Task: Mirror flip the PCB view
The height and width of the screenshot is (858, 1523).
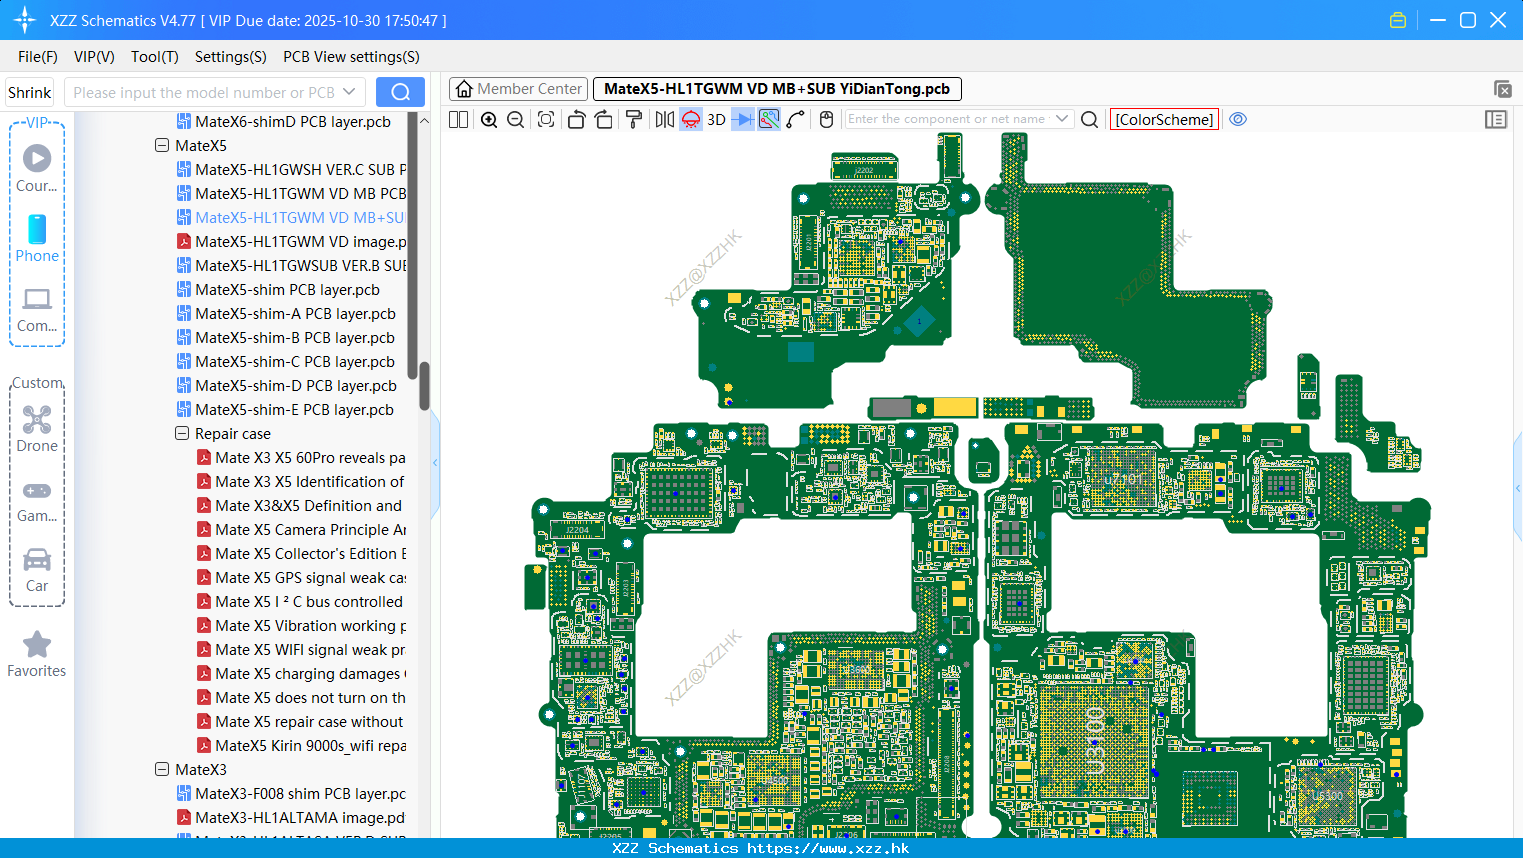Action: (665, 119)
